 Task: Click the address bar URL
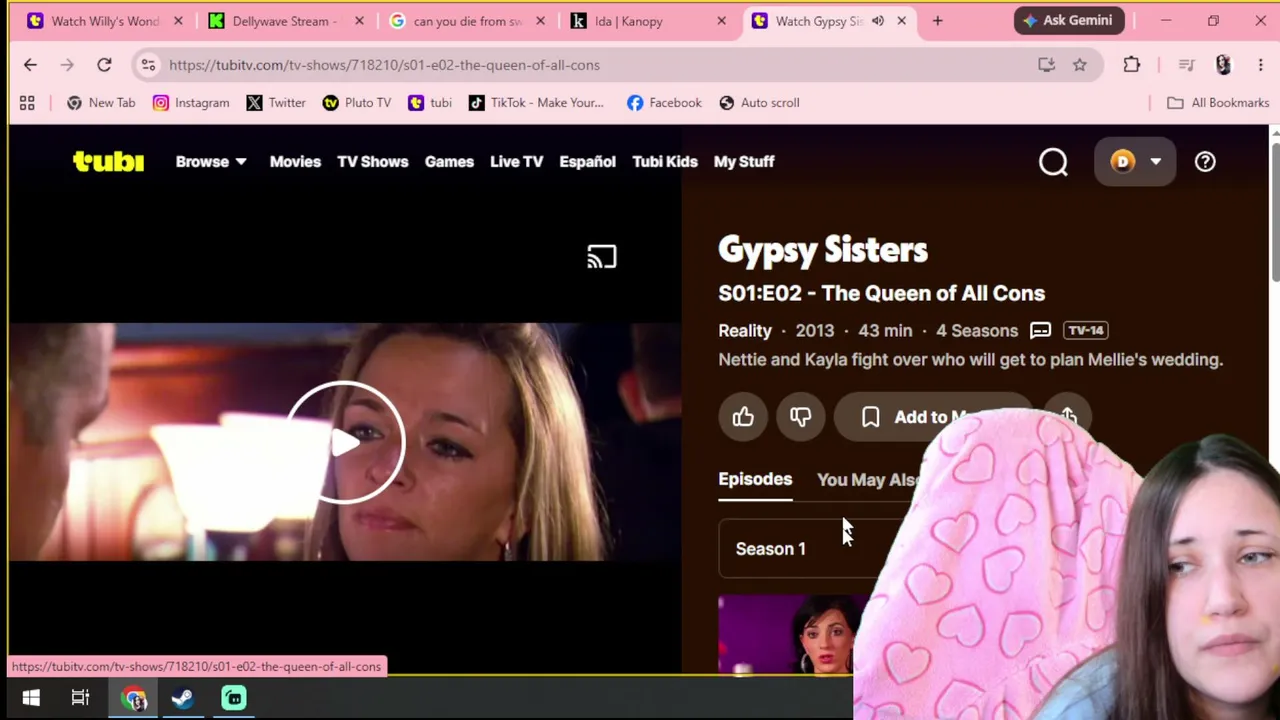[x=384, y=65]
